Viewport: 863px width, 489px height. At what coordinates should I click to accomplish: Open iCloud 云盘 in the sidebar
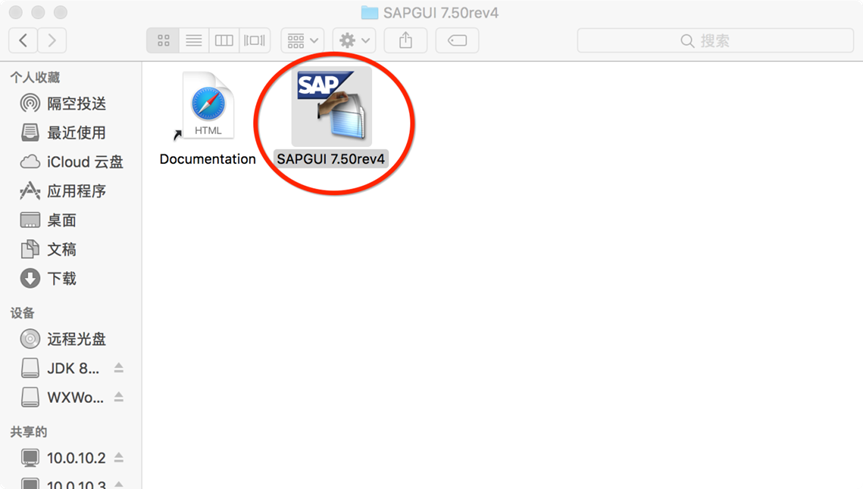click(x=72, y=162)
